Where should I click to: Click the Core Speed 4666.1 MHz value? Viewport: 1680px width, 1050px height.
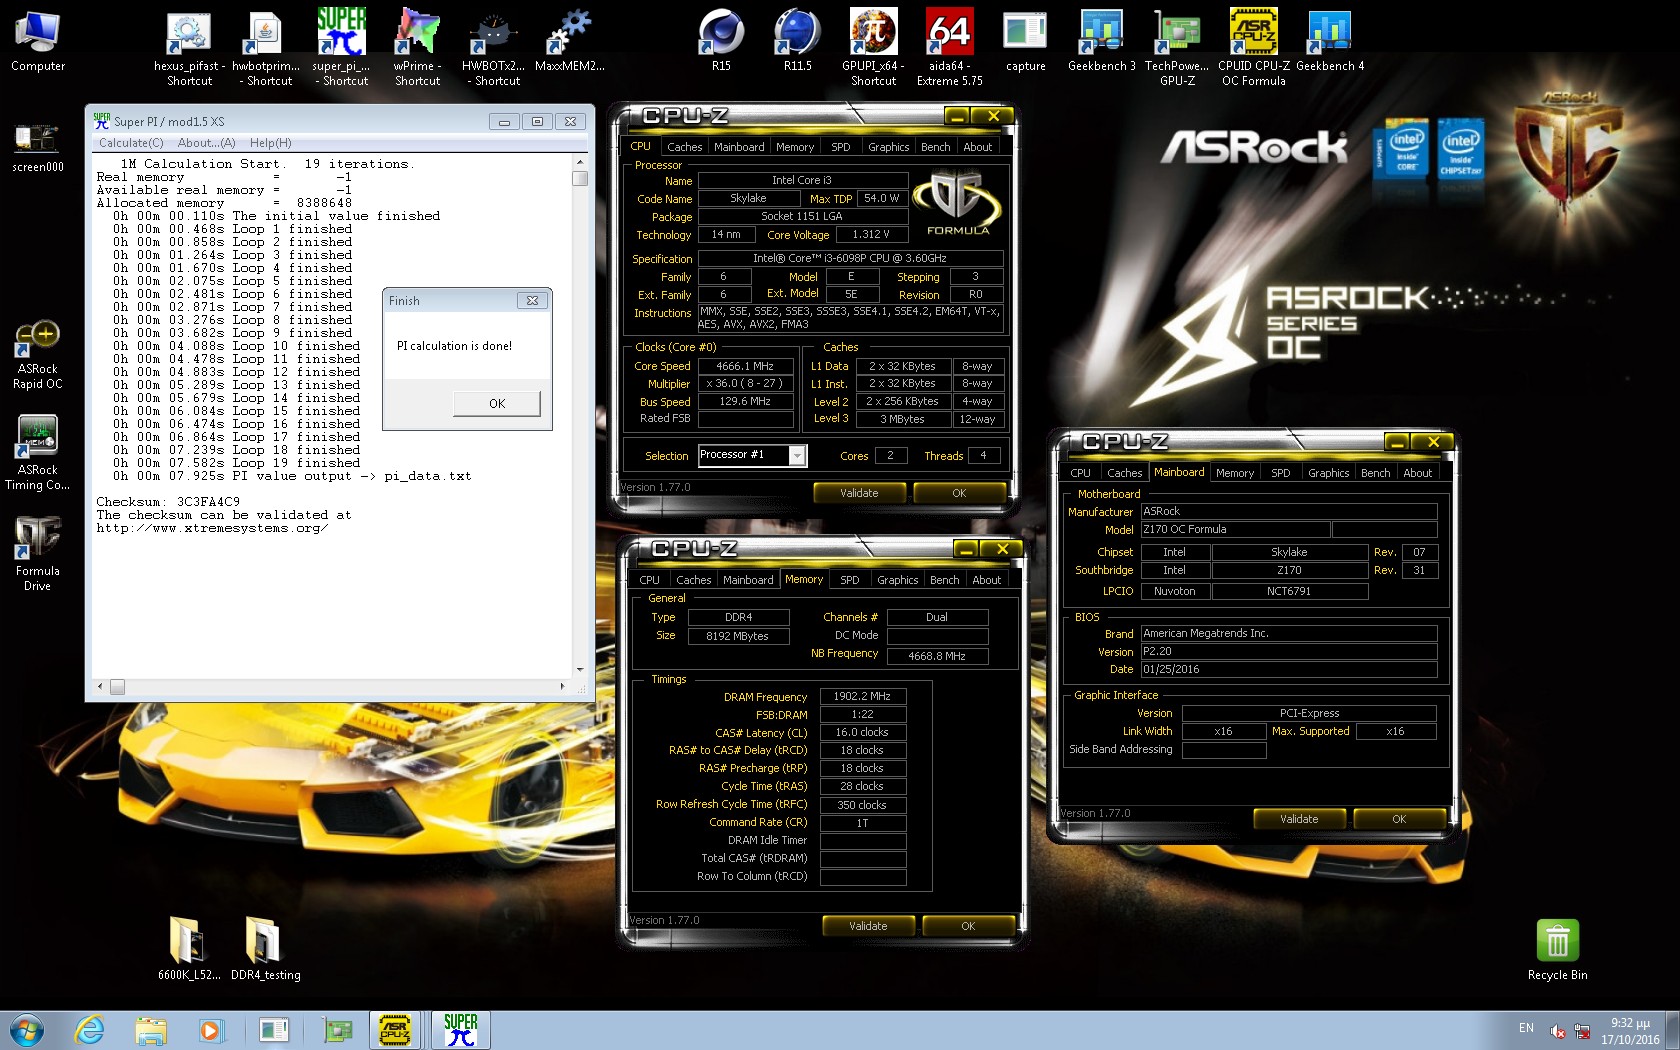point(745,367)
